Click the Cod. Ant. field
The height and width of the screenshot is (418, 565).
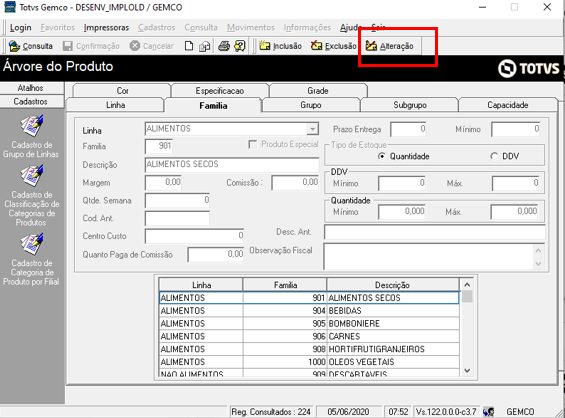pos(177,218)
